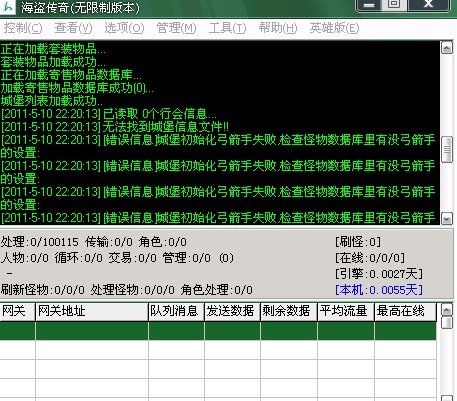The width and height of the screenshot is (457, 401).
Task: Click the 队列消息 column header
Action: tap(176, 312)
